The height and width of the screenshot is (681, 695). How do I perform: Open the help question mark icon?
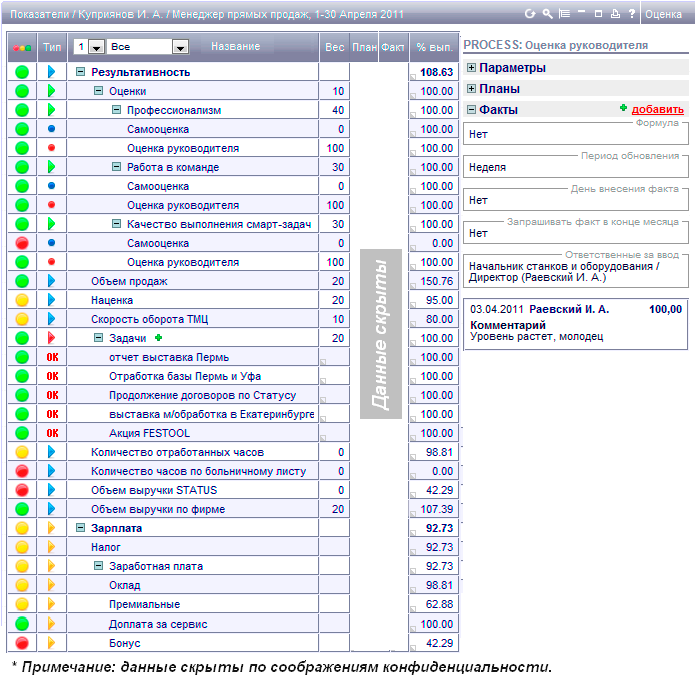click(x=632, y=14)
